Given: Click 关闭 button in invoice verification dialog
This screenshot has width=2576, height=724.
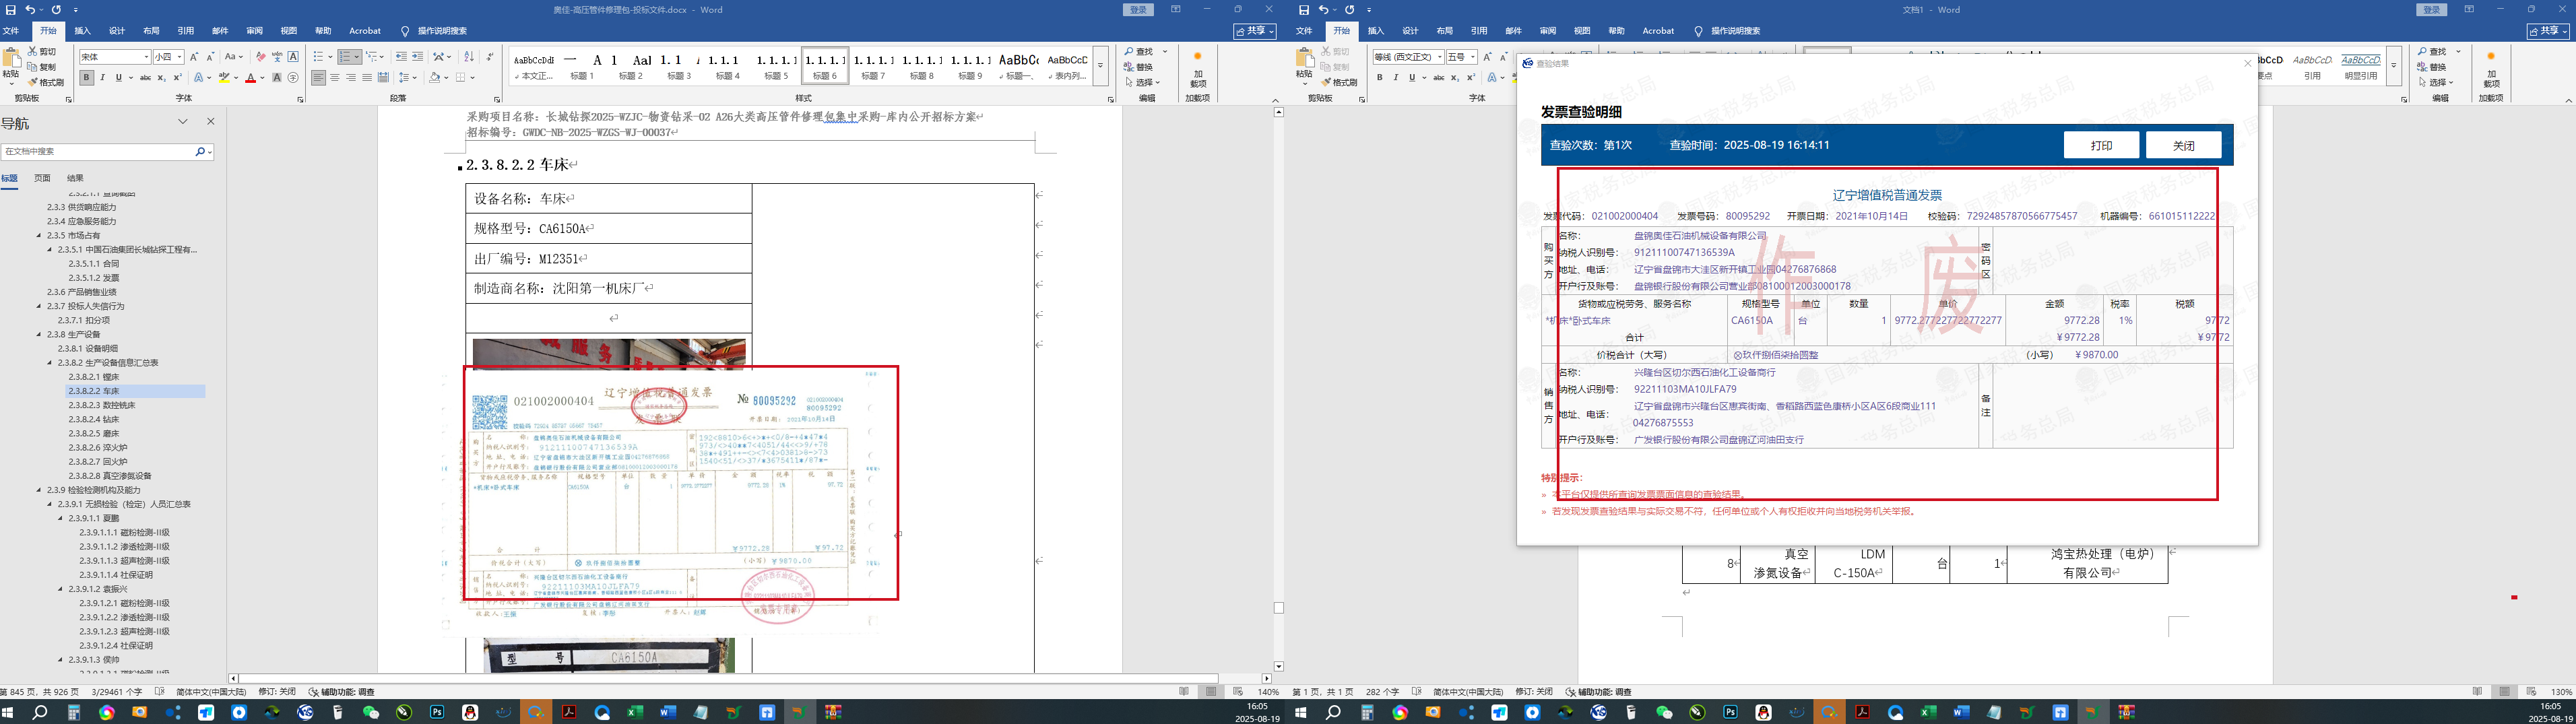Looking at the screenshot, I should coord(2183,145).
